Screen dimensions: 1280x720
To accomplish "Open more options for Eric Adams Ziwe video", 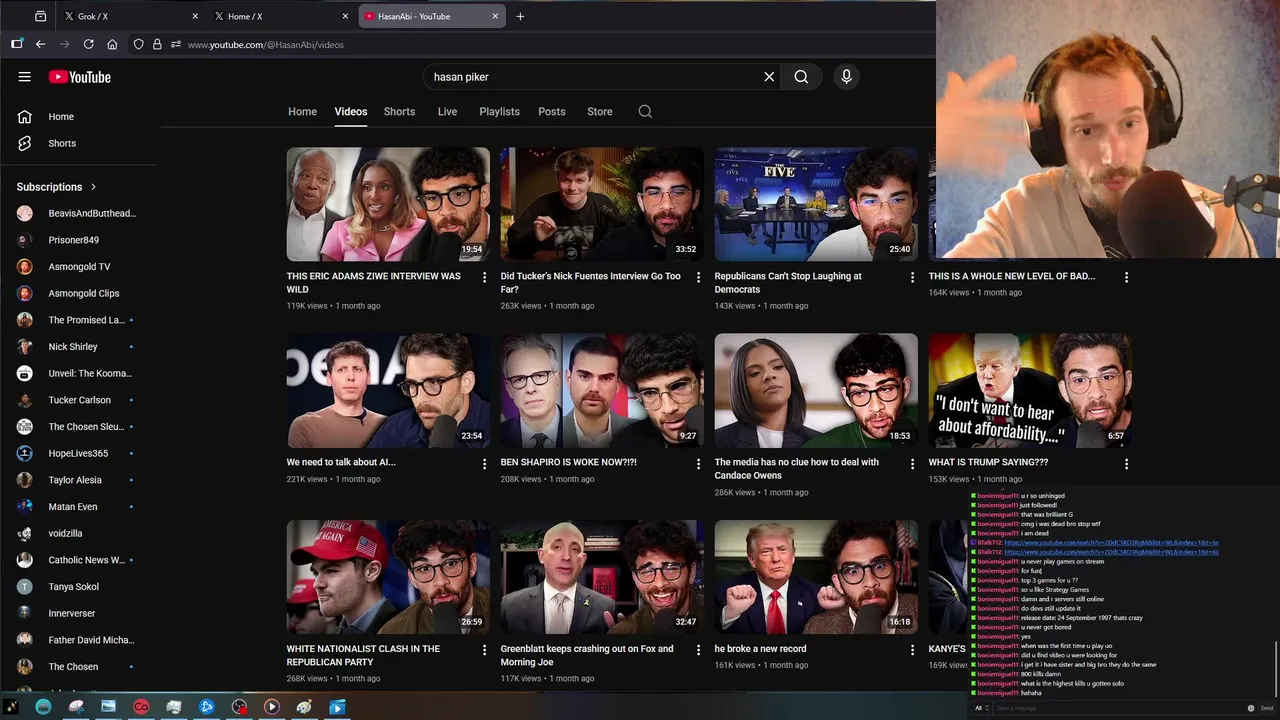I will click(485, 277).
